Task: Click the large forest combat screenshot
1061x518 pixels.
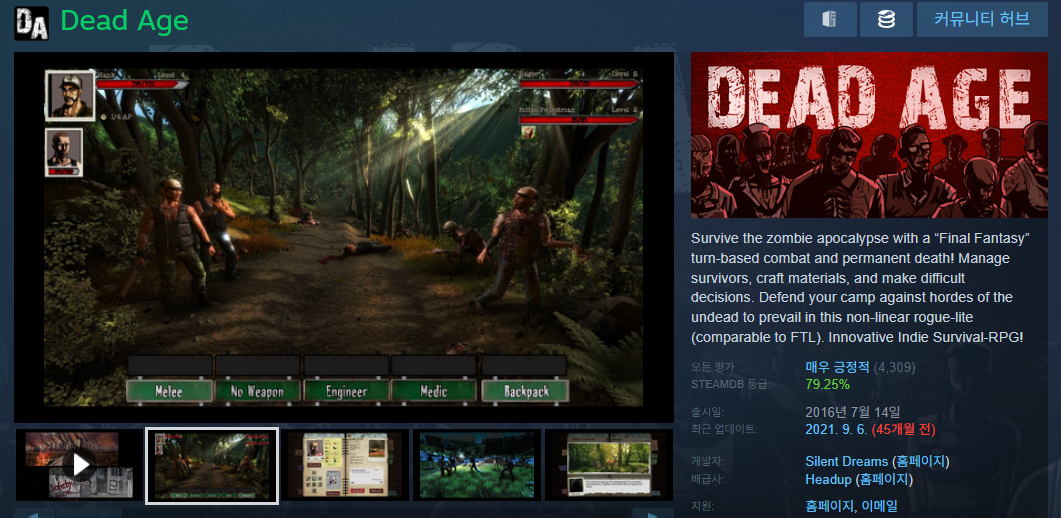Action: point(344,237)
